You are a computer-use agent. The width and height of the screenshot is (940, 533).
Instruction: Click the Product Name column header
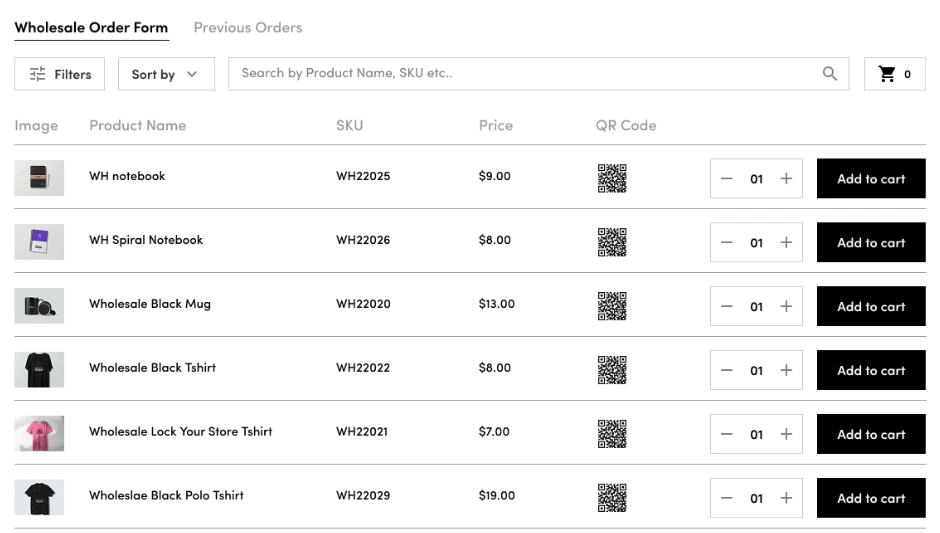(138, 125)
